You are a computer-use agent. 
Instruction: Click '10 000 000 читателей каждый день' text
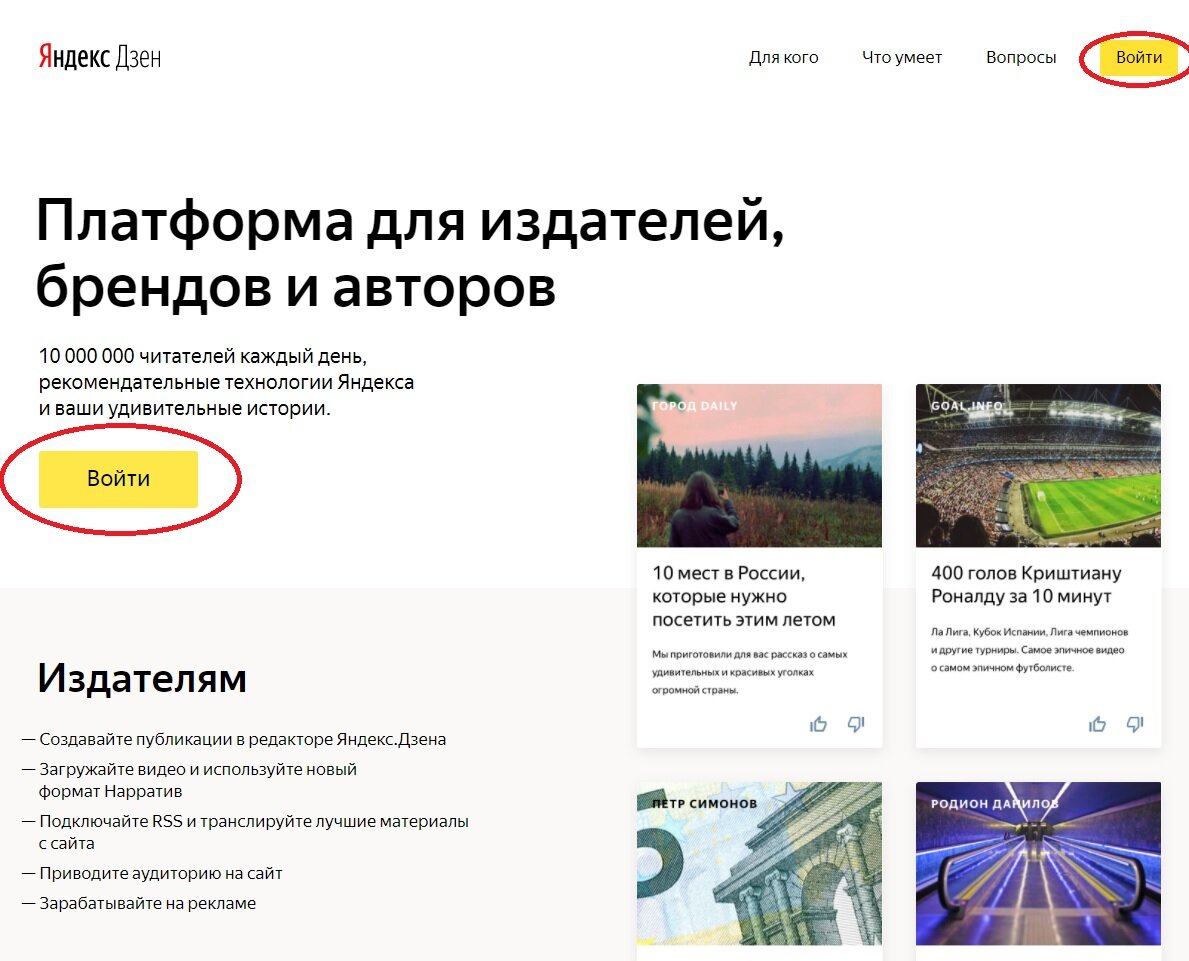[x=202, y=356]
